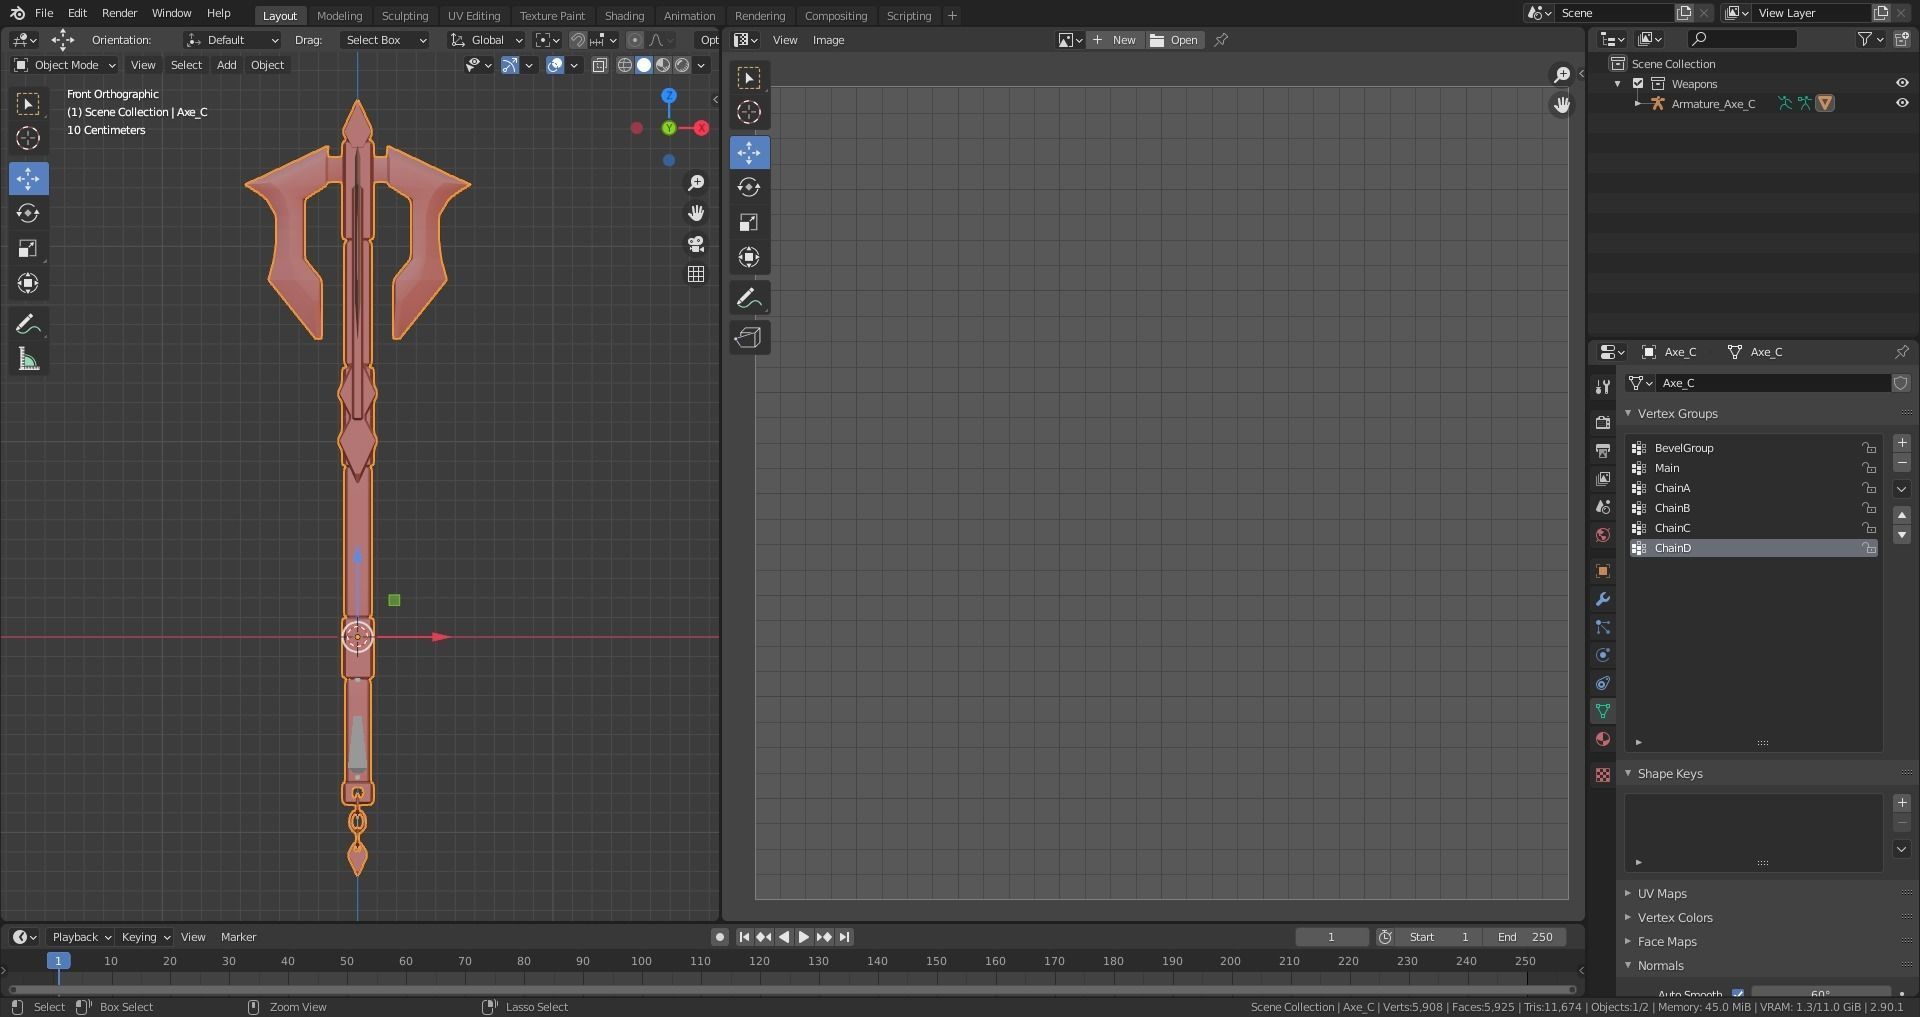Switch to the UV Editing workspace tab
The height and width of the screenshot is (1017, 1920).
tap(474, 15)
